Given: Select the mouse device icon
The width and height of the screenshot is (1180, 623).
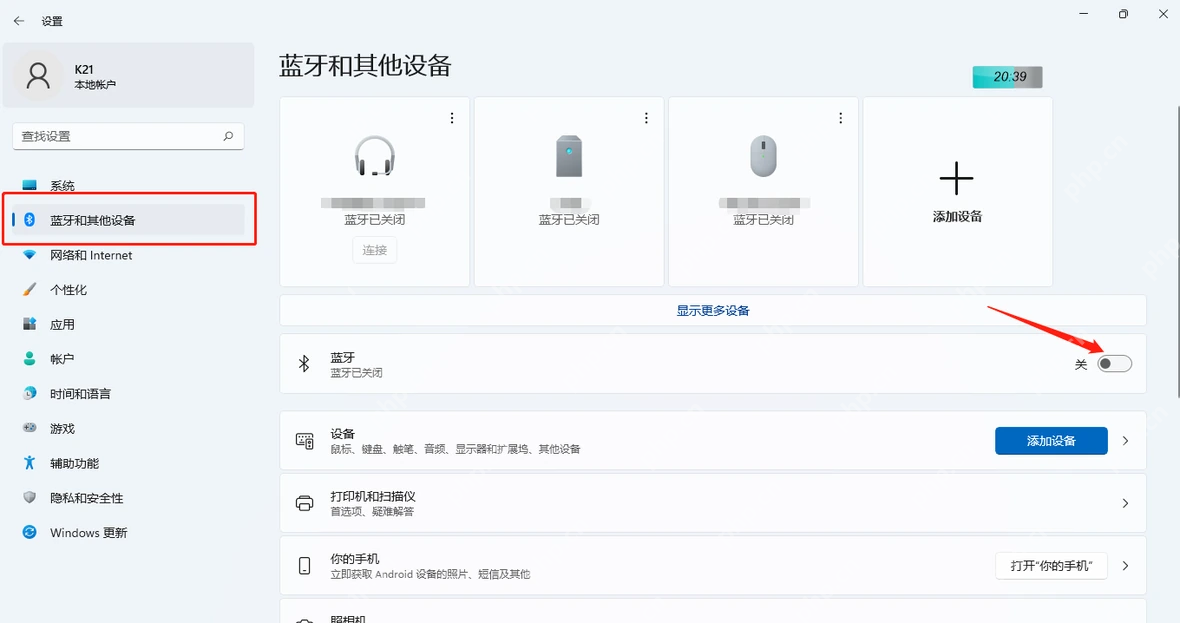Looking at the screenshot, I should 763,156.
